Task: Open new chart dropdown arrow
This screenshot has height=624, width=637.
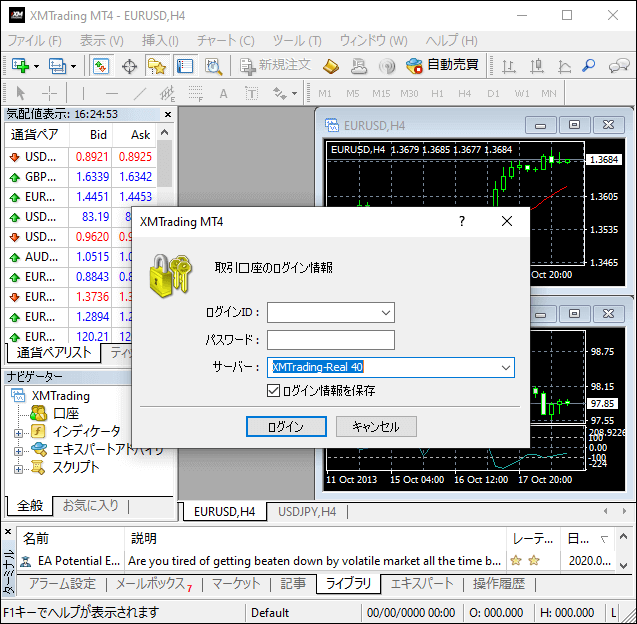Action: coord(36,66)
